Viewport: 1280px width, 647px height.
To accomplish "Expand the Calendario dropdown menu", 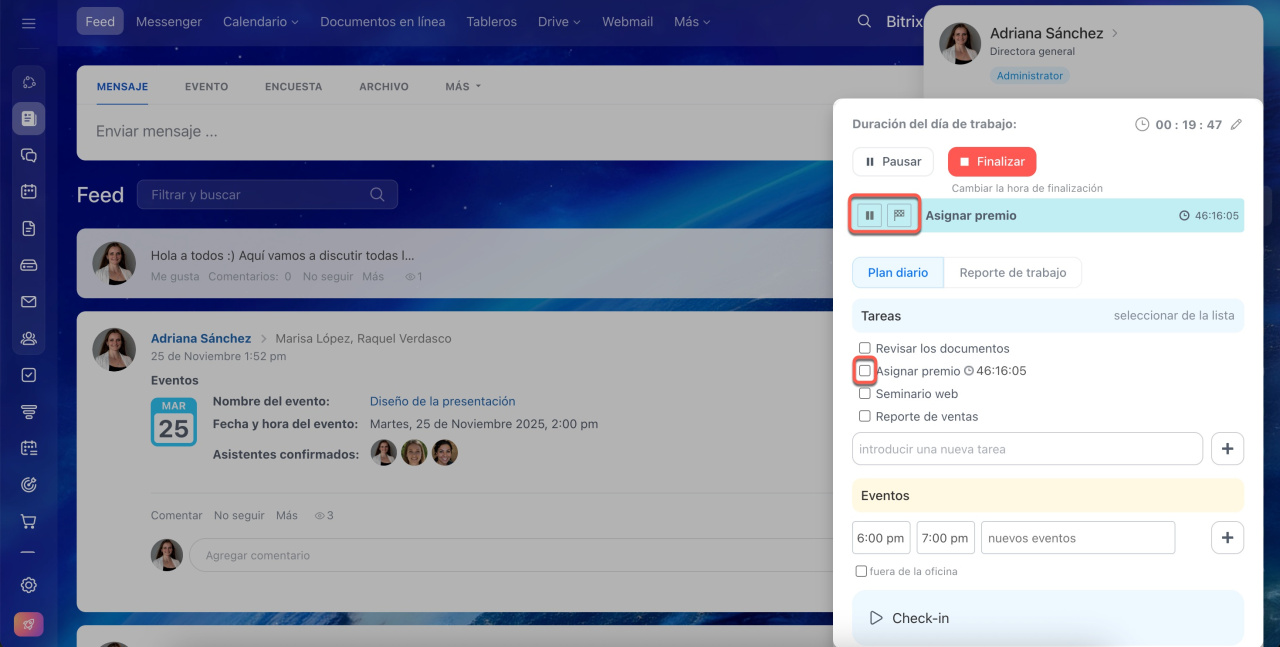I will [x=261, y=22].
